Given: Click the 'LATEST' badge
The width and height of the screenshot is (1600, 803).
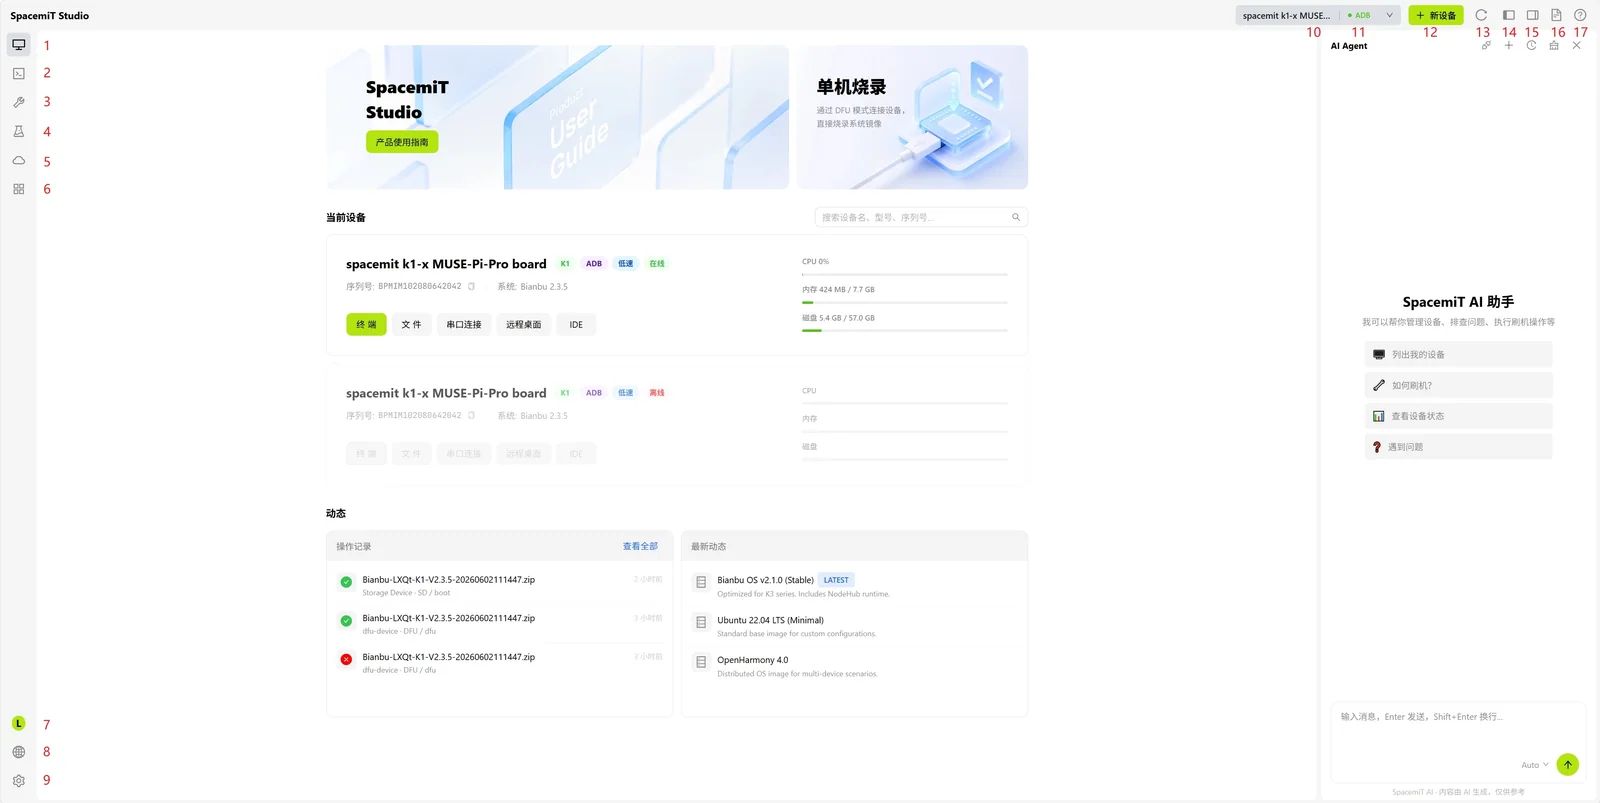Looking at the screenshot, I should tap(836, 580).
